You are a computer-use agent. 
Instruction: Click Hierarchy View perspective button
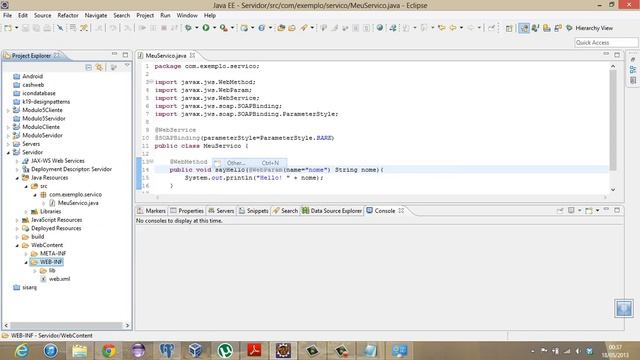point(589,28)
